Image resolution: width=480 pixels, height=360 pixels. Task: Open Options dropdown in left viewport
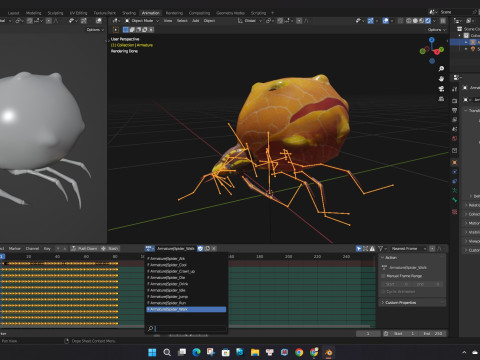[95, 30]
